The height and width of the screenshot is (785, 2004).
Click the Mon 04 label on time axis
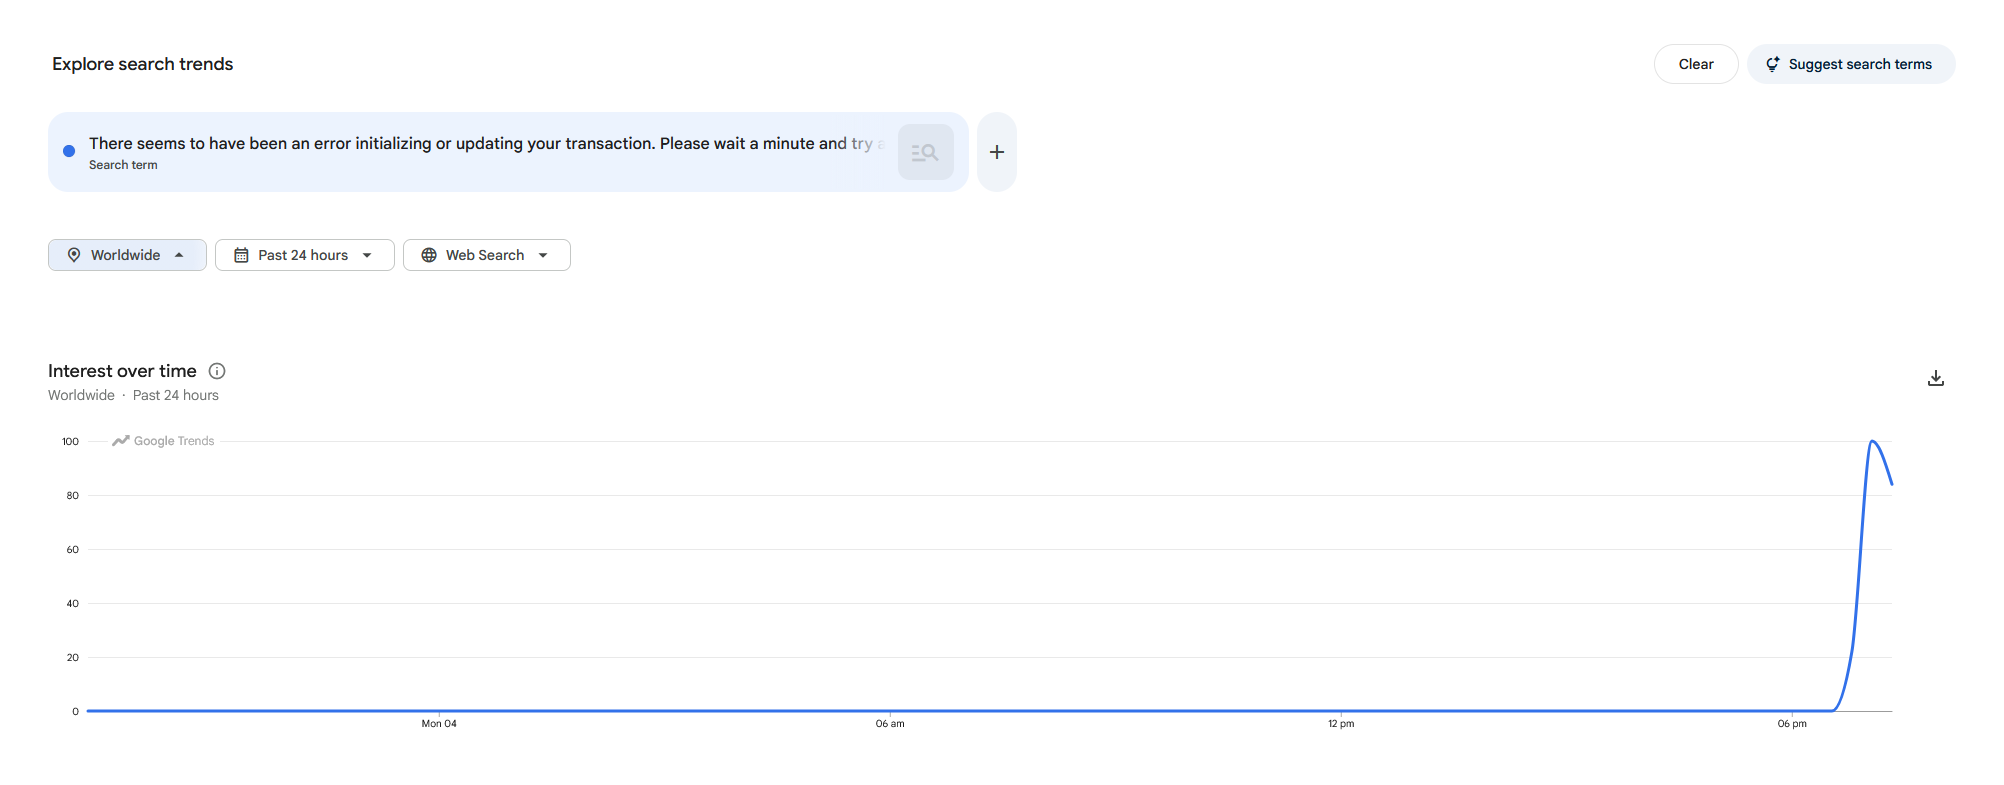[439, 723]
